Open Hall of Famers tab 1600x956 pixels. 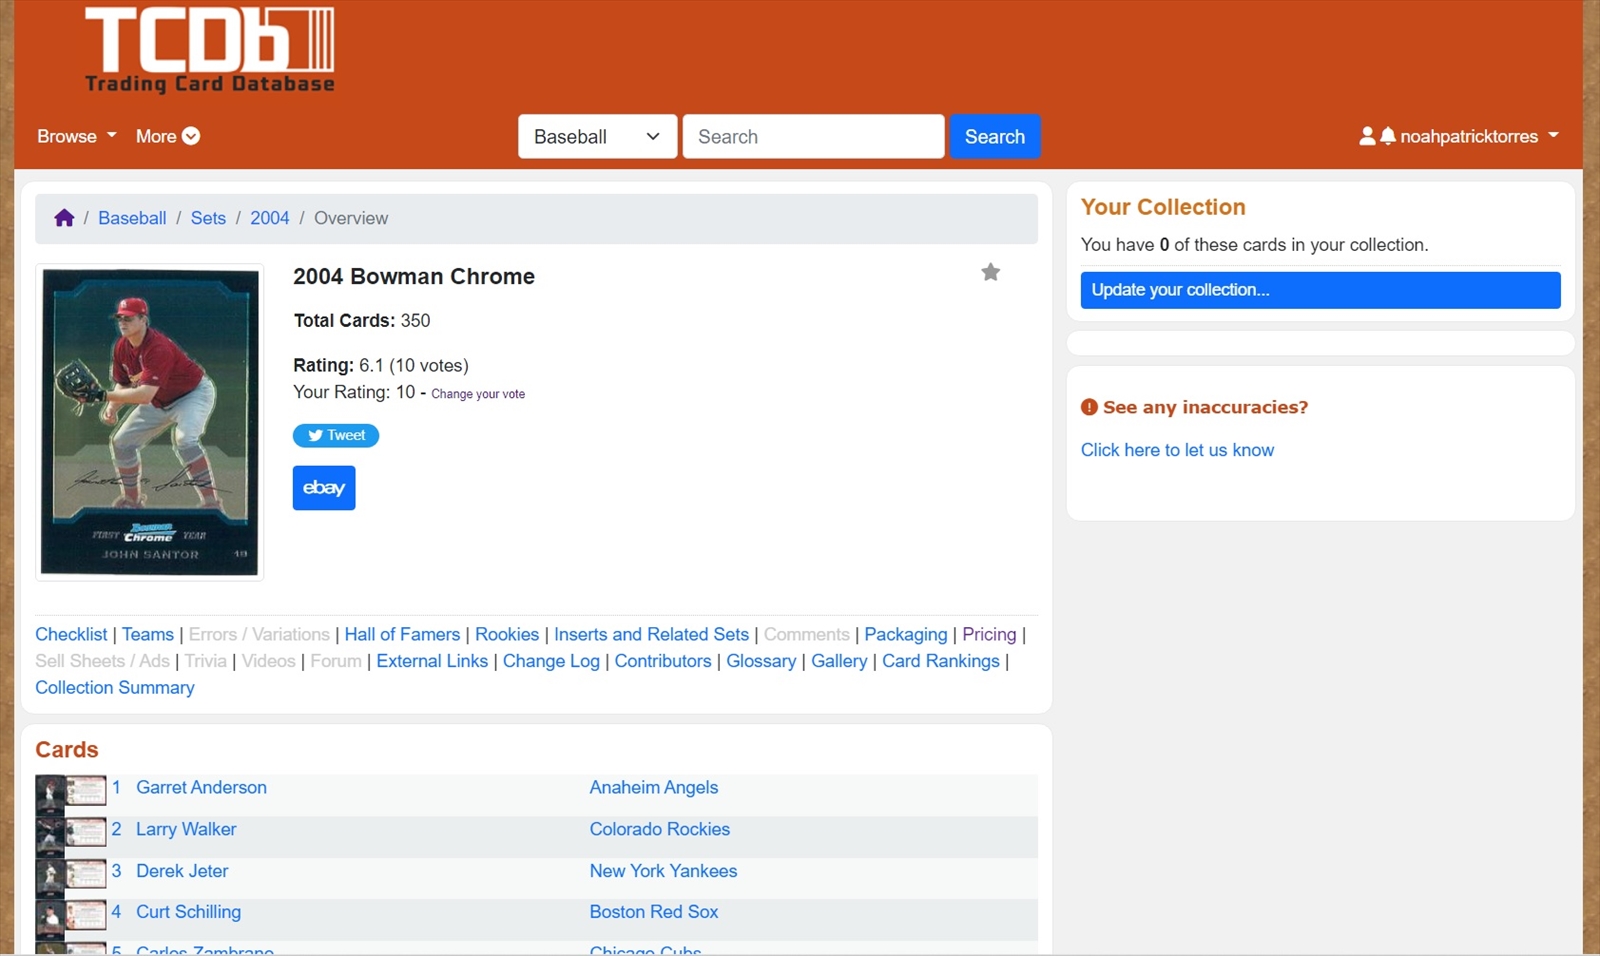(x=402, y=634)
